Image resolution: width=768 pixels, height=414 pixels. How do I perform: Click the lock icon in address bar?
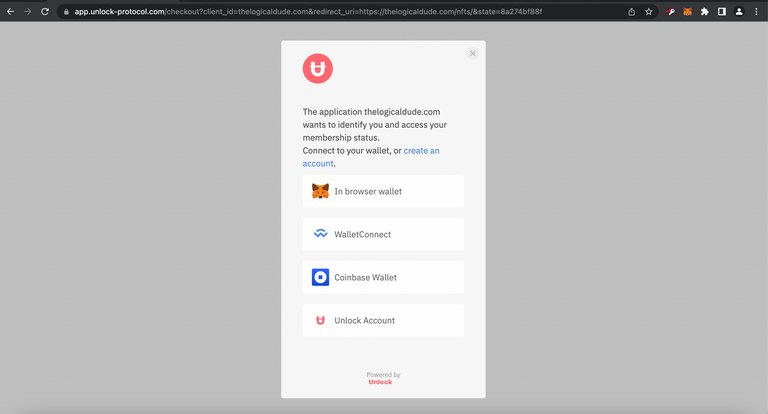66,12
